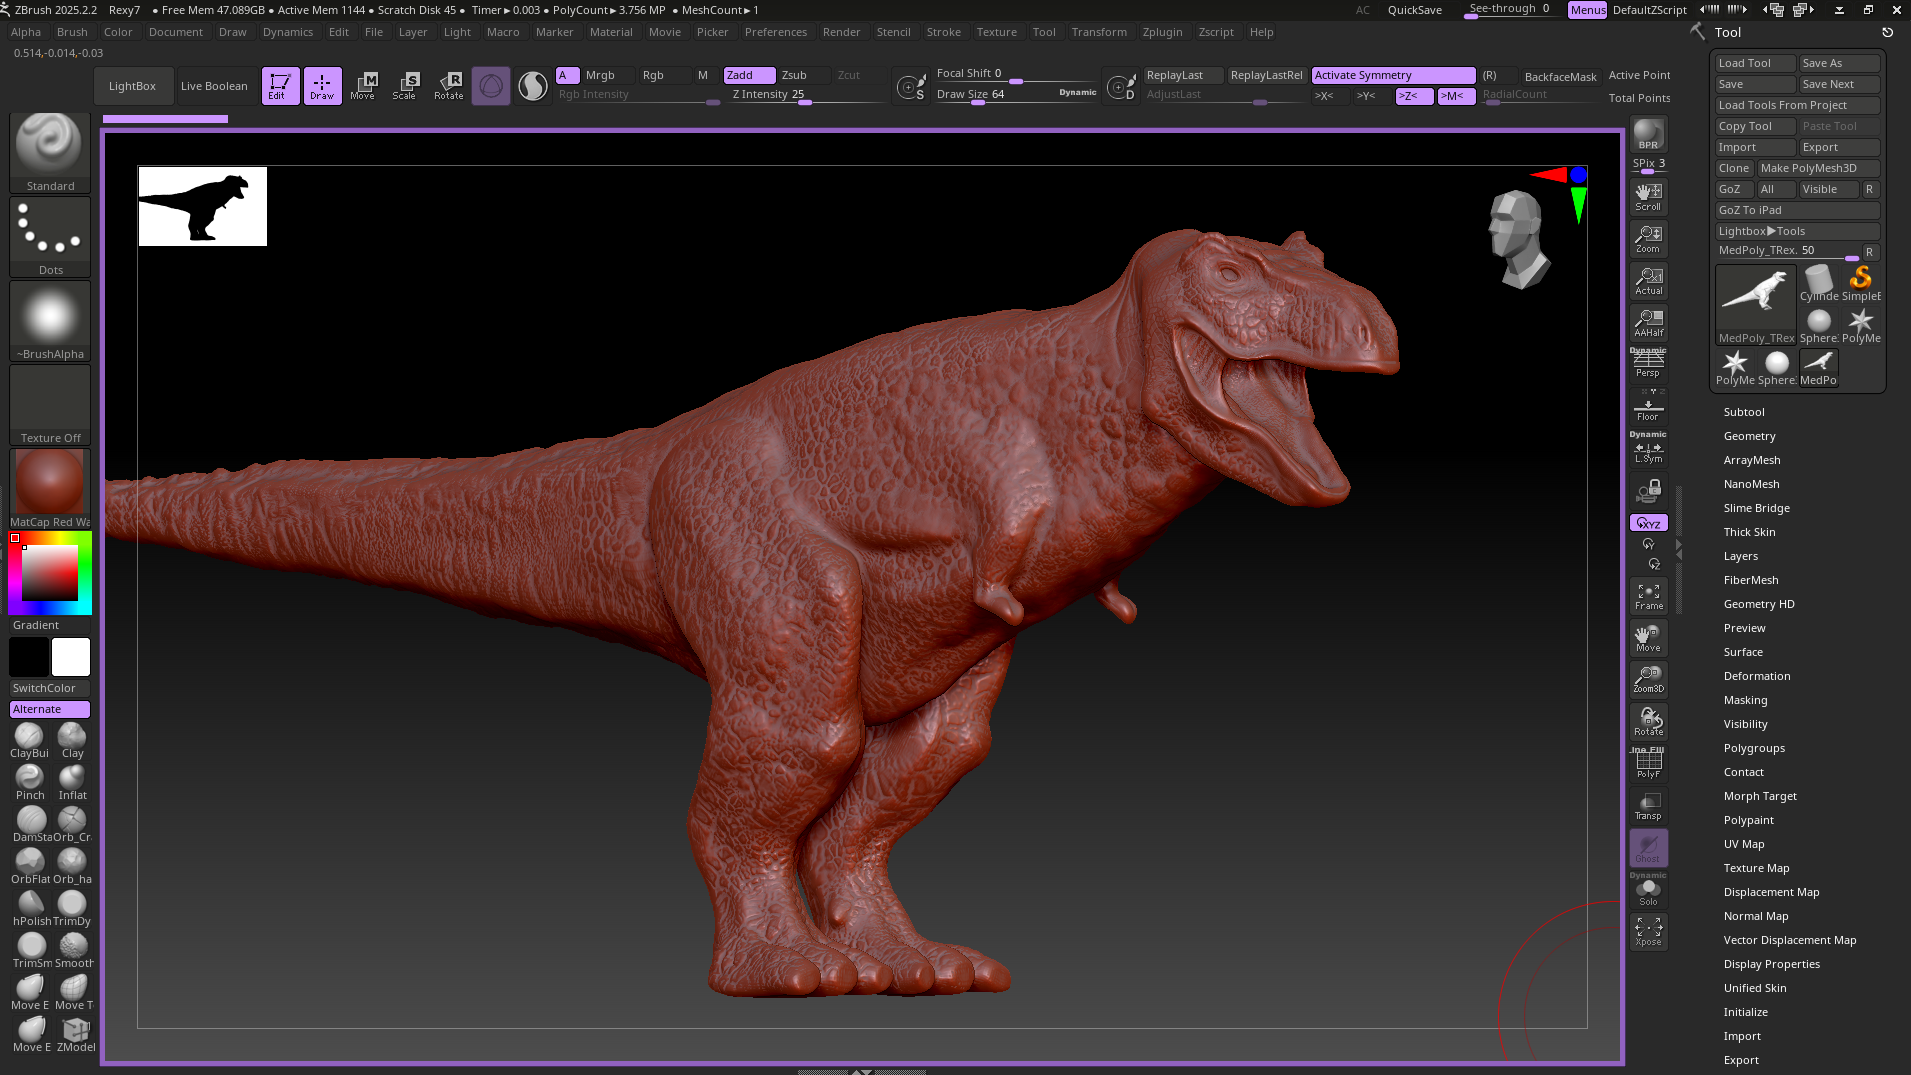This screenshot has width=1911, height=1075.
Task: Click the LightBox button
Action: pyautogui.click(x=132, y=86)
